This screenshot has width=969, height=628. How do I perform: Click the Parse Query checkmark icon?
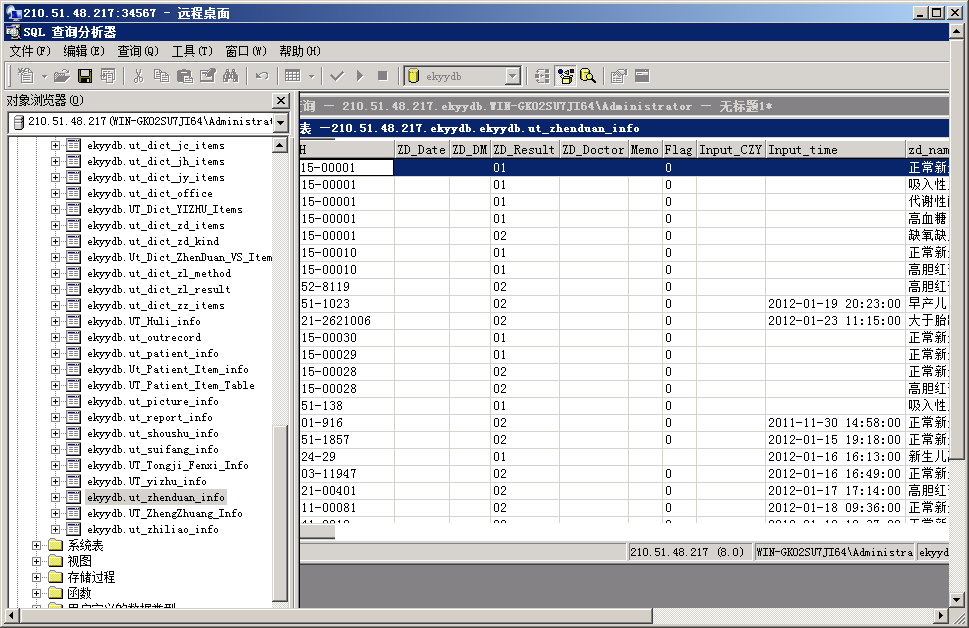pyautogui.click(x=337, y=76)
